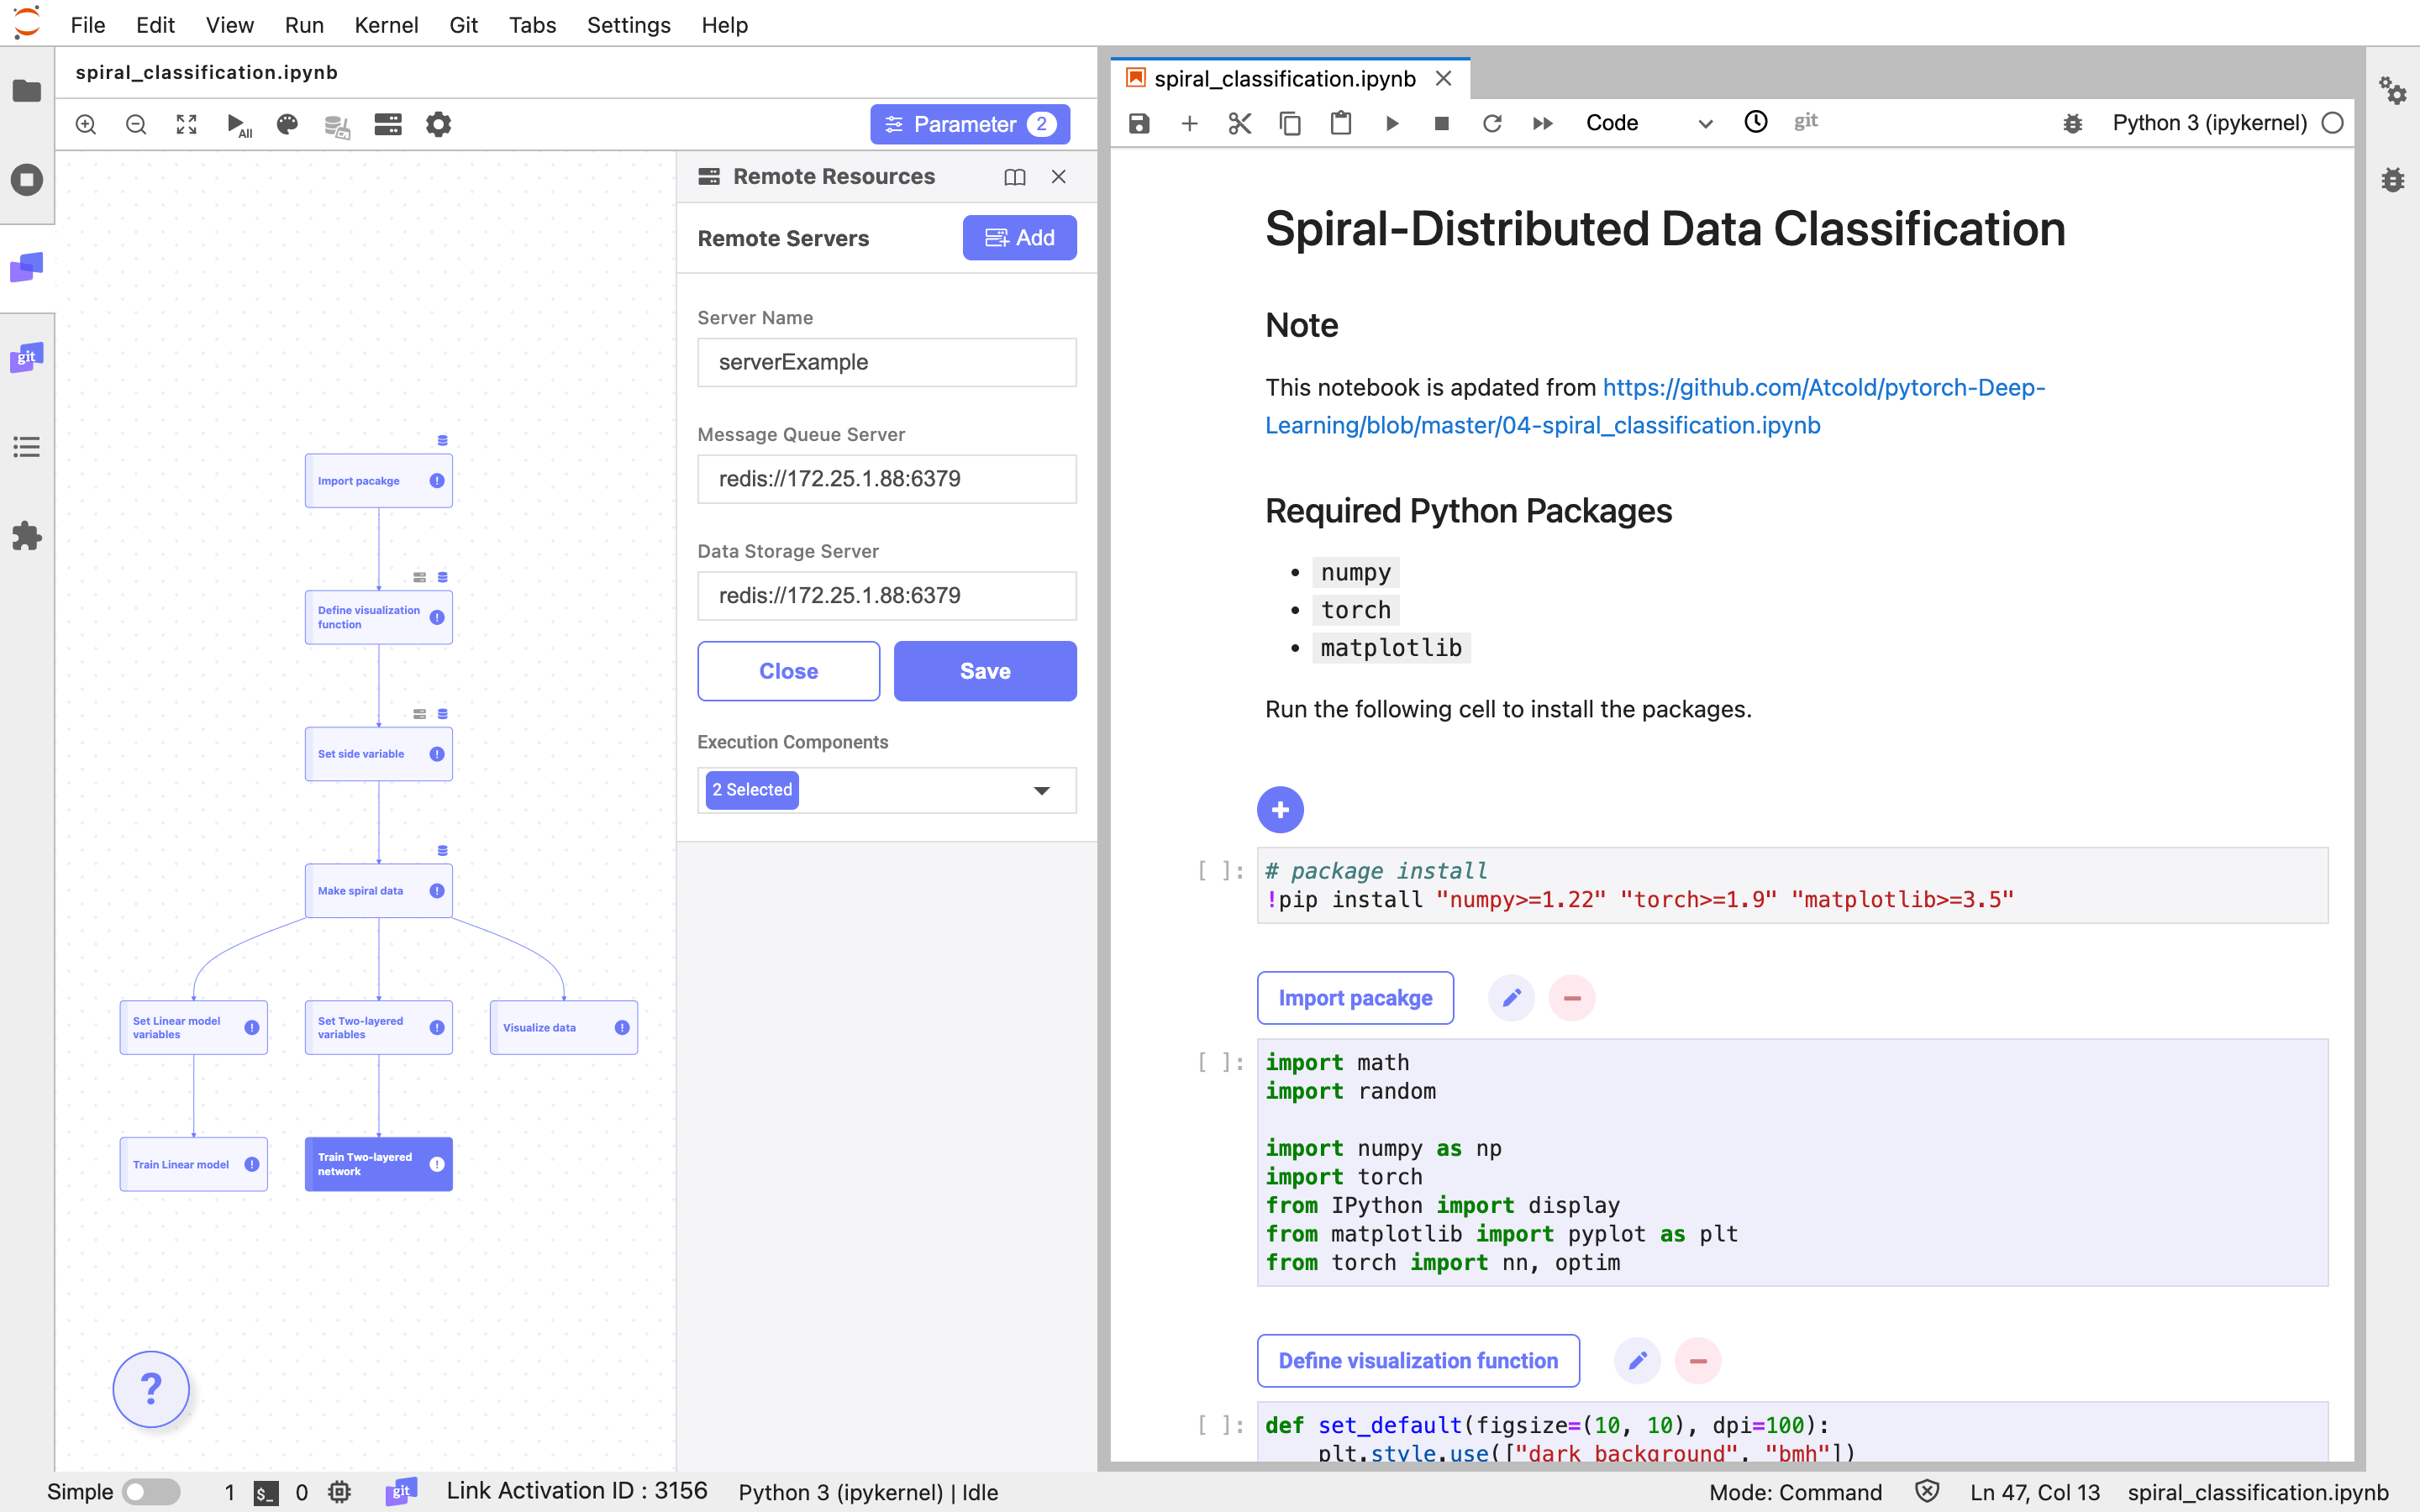
Task: Toggle the Simple mode switch
Action: tap(151, 1492)
